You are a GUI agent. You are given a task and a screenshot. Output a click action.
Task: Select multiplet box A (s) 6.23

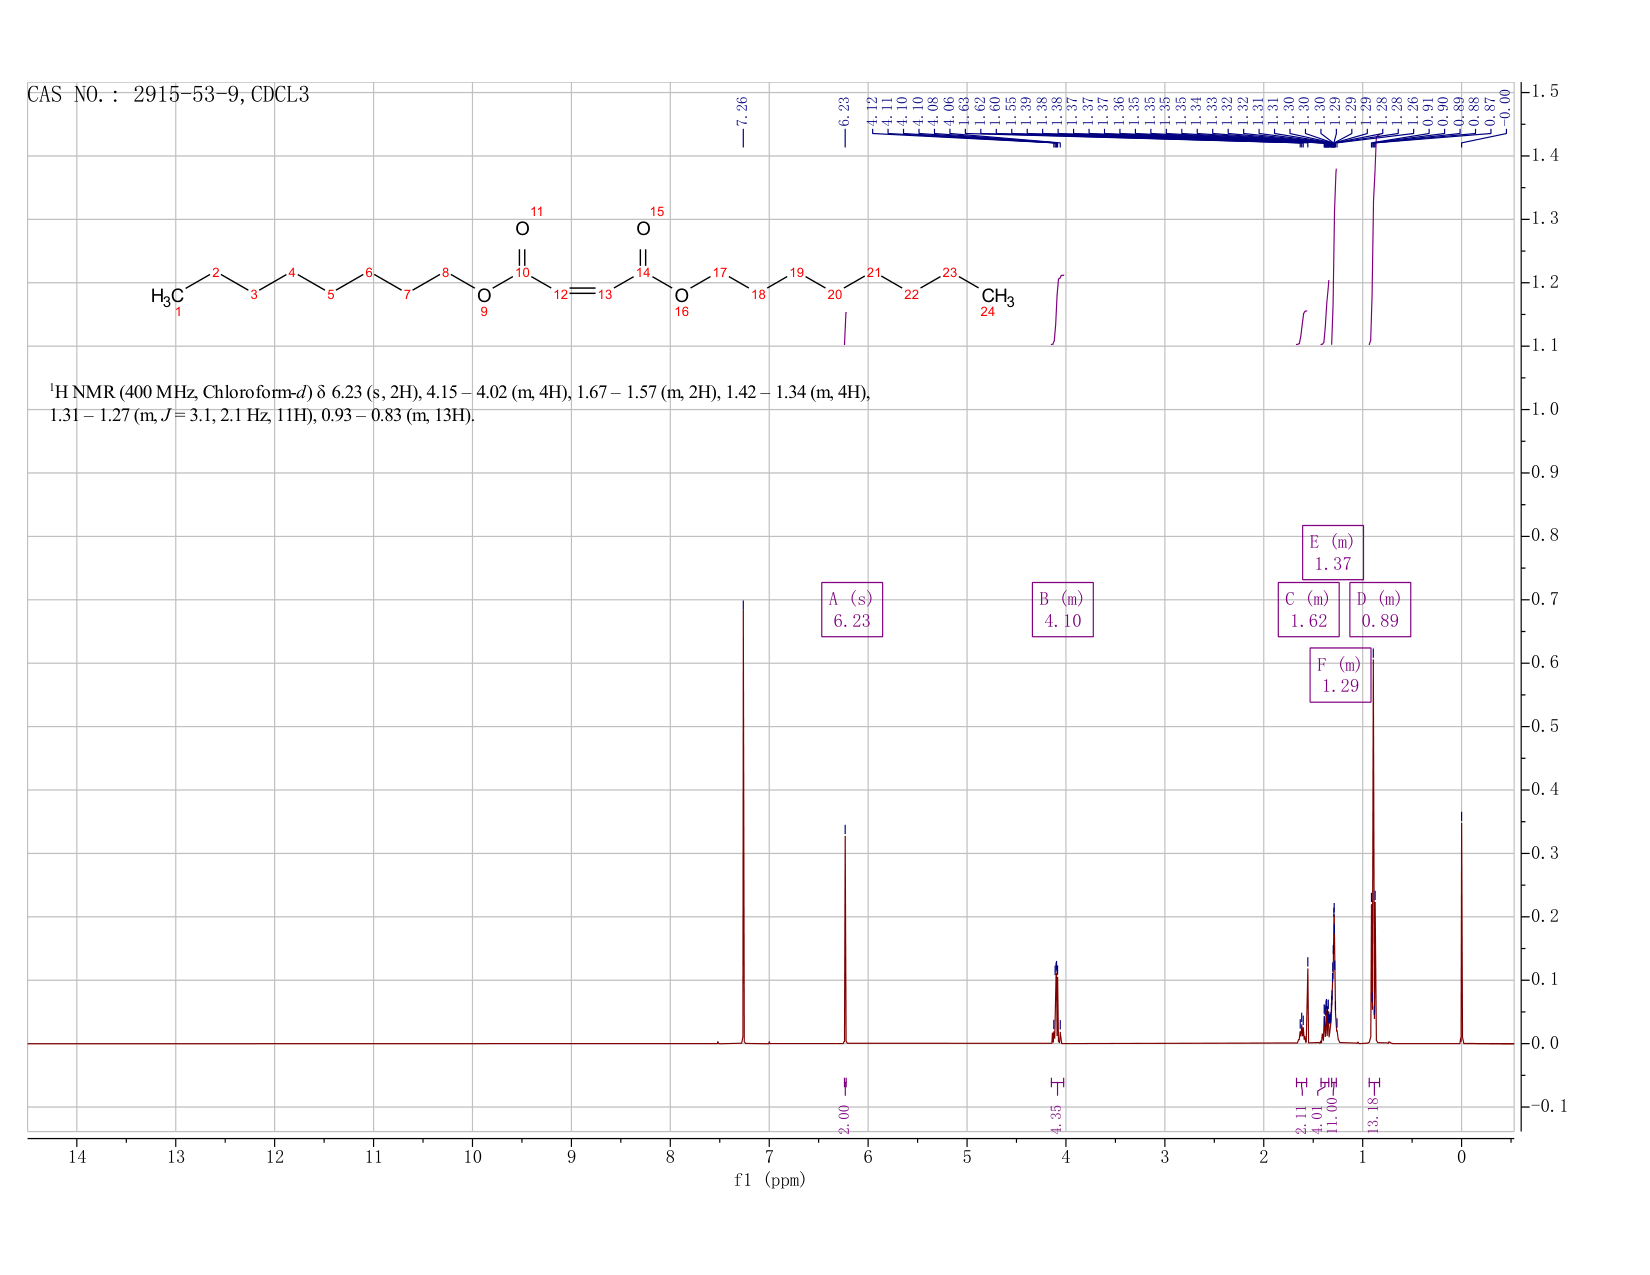click(852, 609)
